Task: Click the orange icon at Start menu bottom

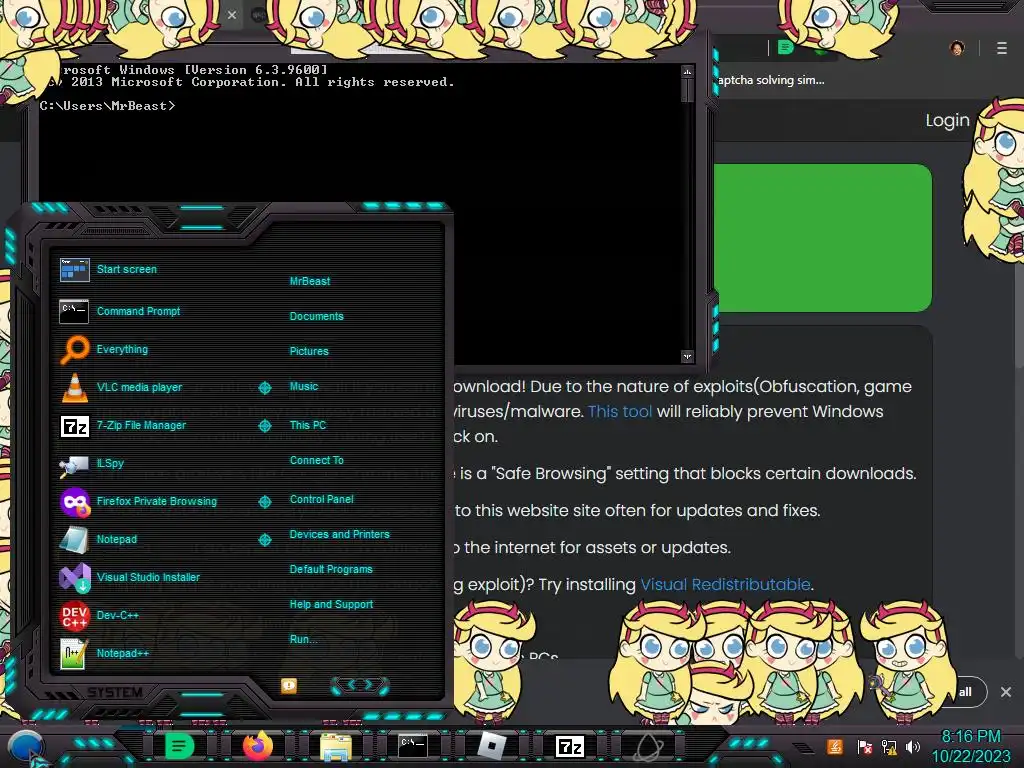Action: coord(289,686)
